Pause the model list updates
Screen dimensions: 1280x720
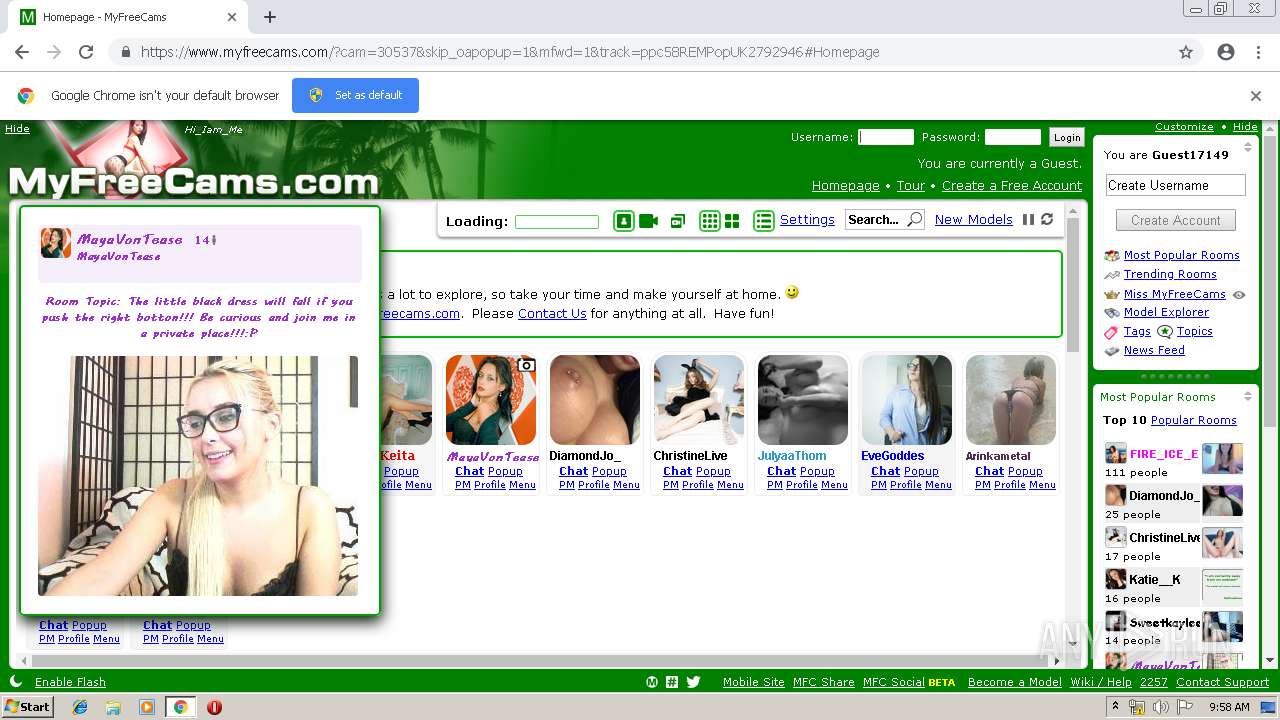(x=1028, y=220)
